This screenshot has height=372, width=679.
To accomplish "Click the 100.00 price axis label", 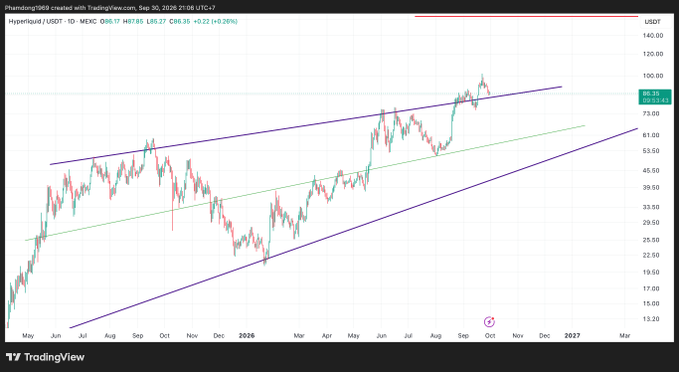I will pyautogui.click(x=653, y=76).
